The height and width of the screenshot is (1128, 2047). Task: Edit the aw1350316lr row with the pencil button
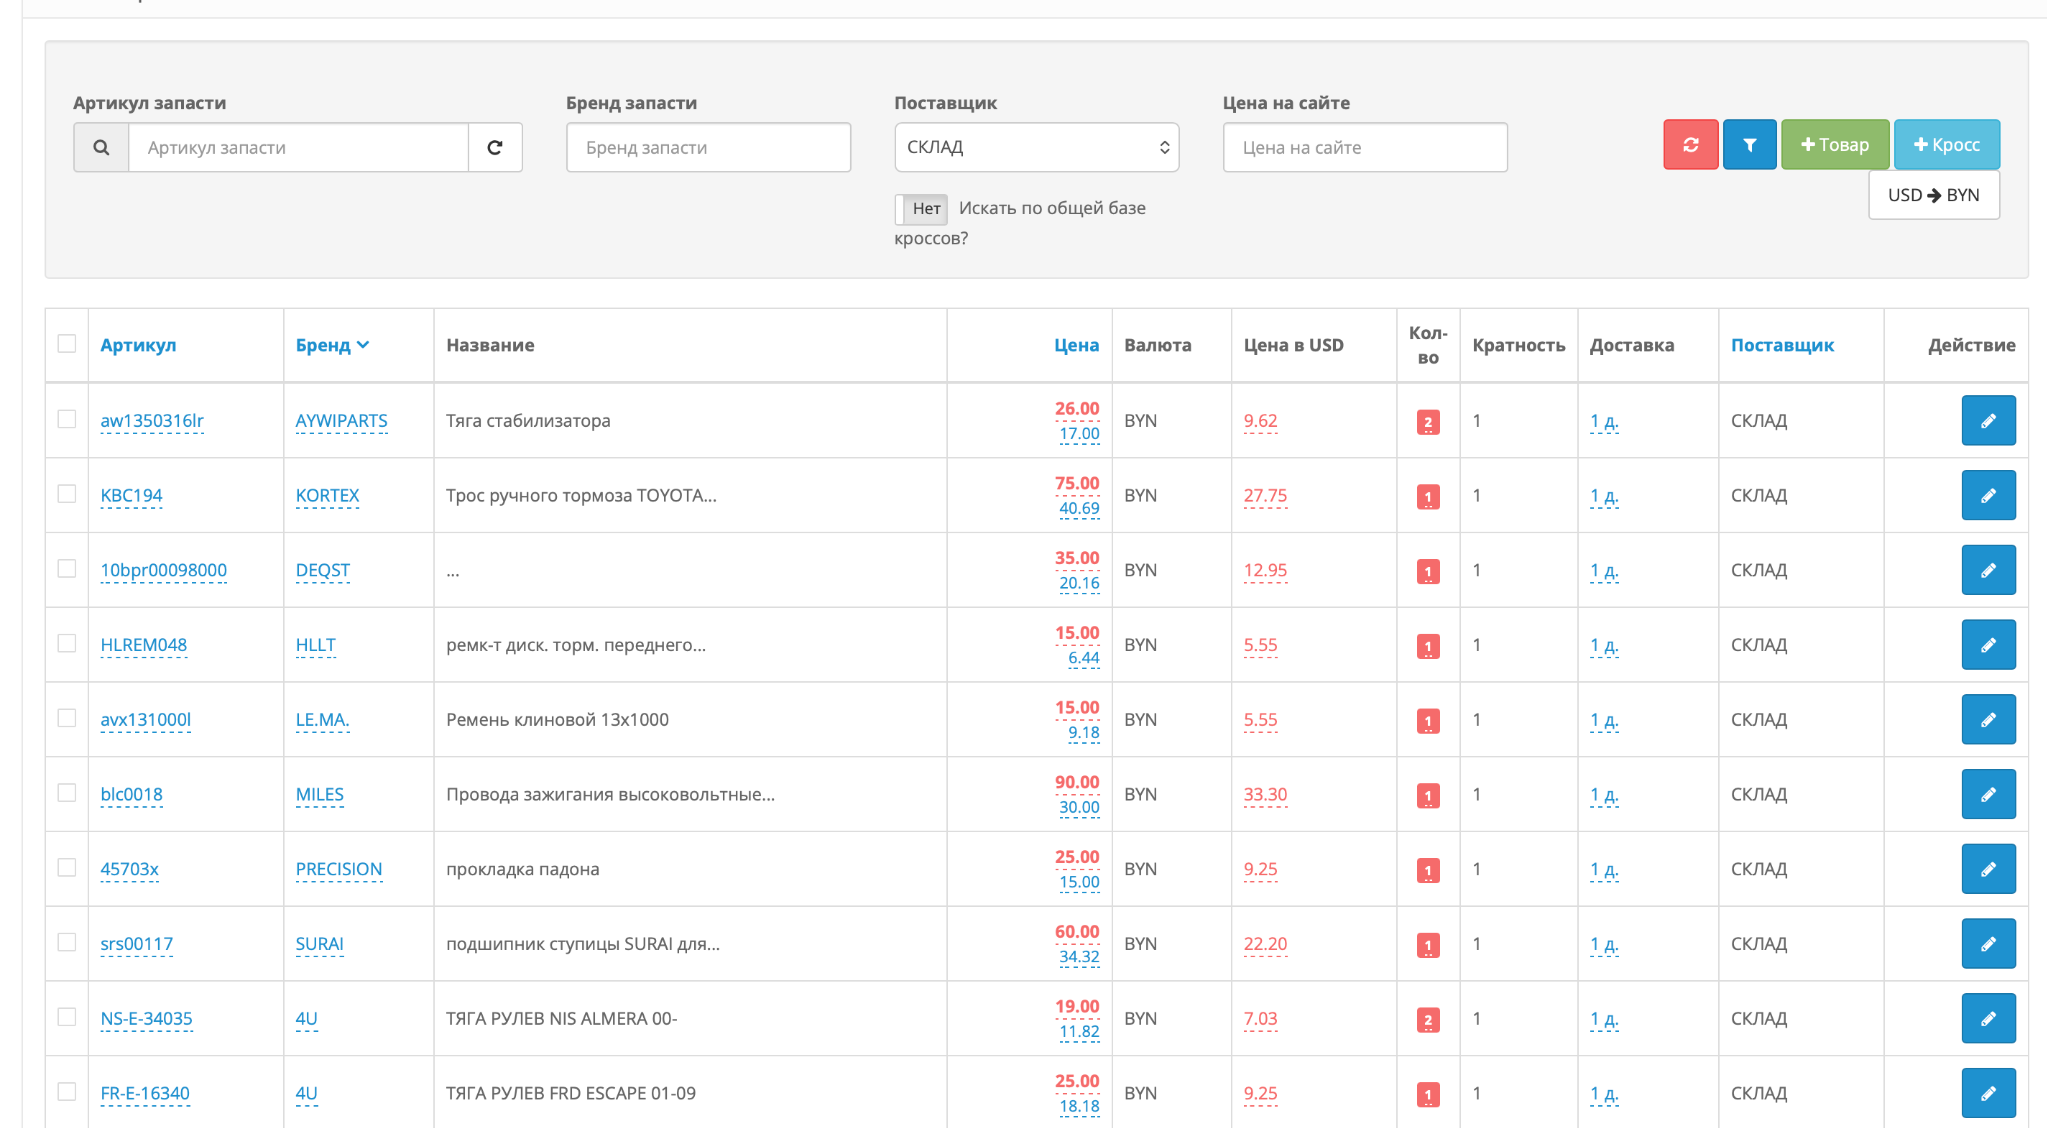click(x=1988, y=420)
